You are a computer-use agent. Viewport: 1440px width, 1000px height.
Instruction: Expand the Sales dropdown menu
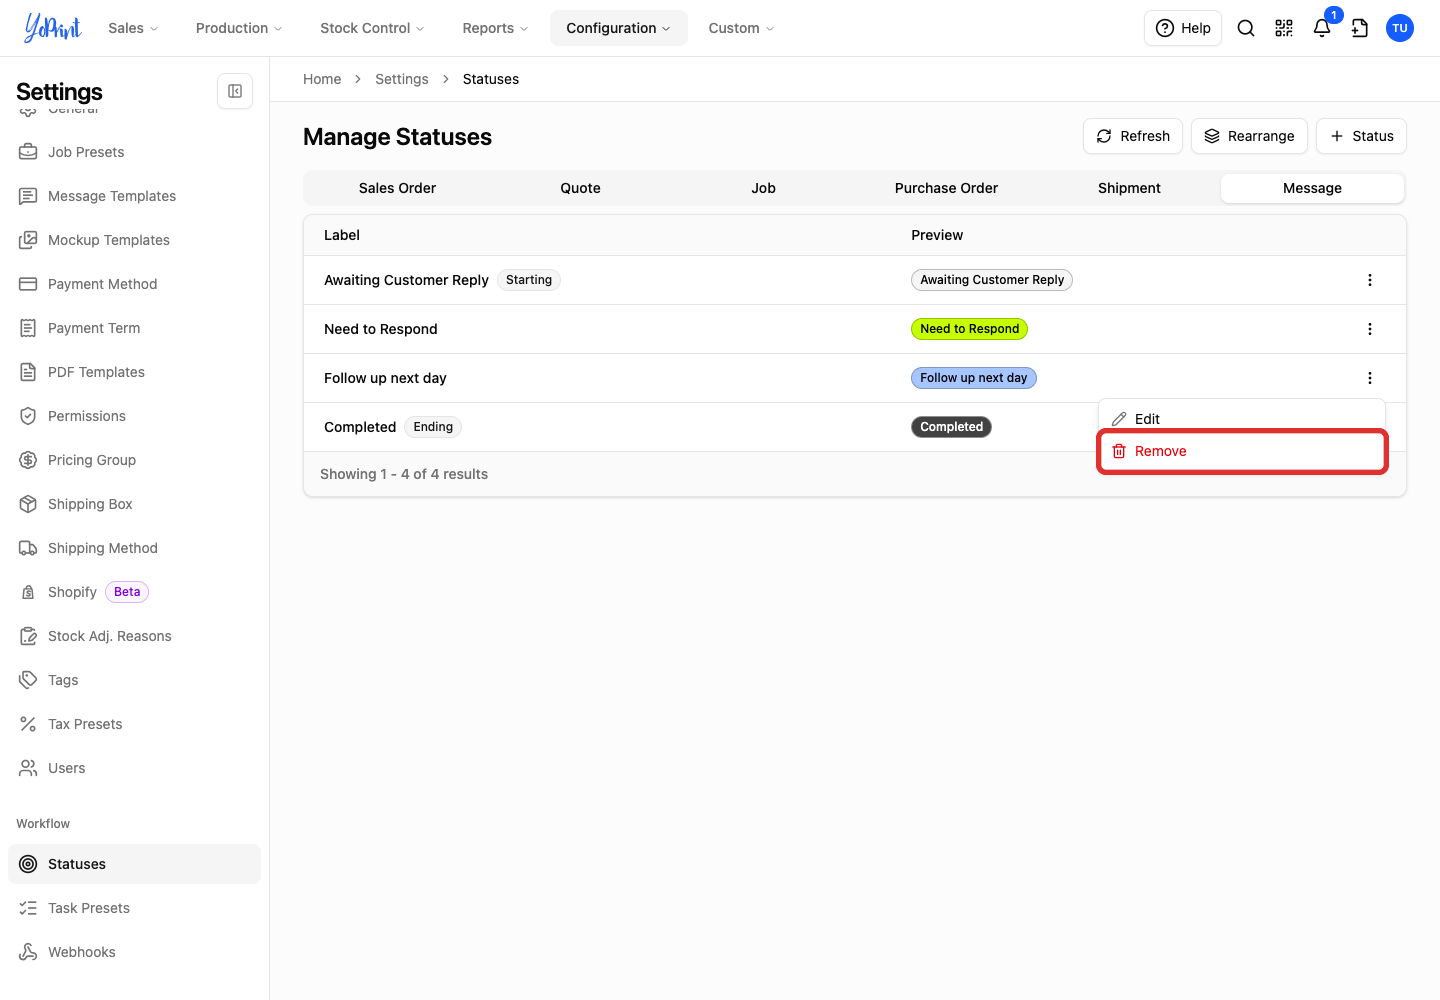133,28
